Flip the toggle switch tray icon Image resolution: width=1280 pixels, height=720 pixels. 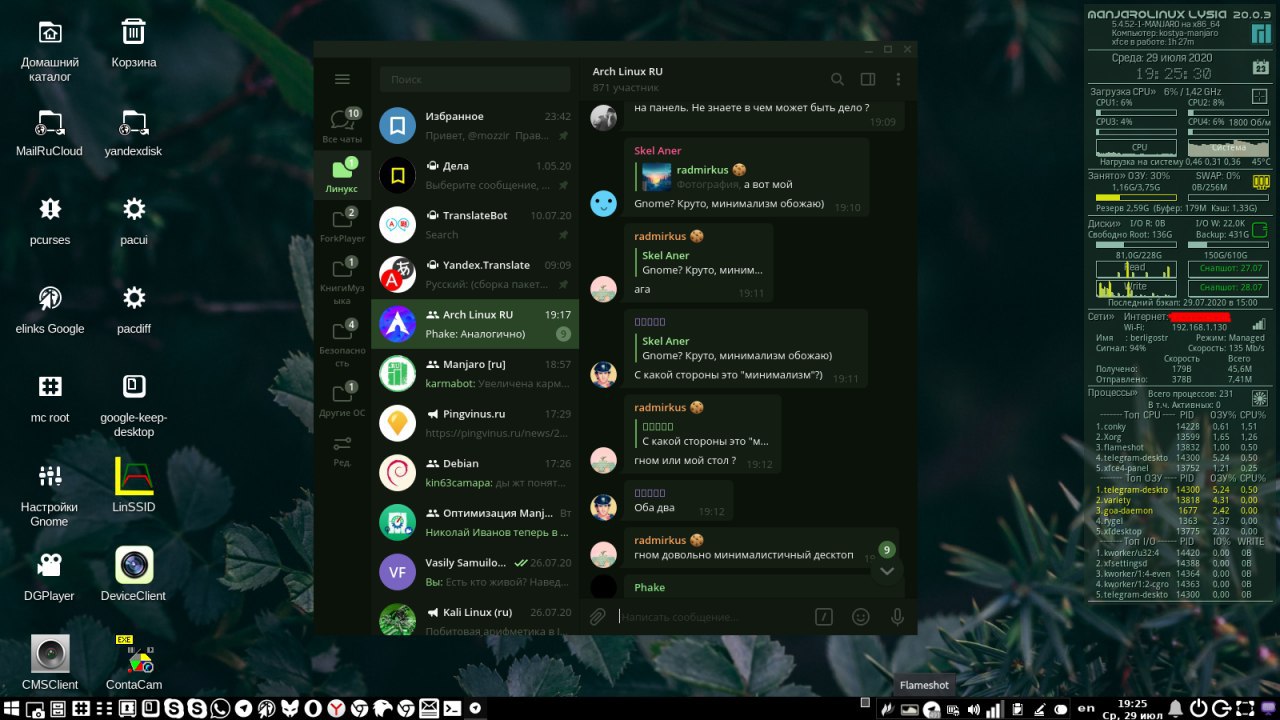[1061, 709]
